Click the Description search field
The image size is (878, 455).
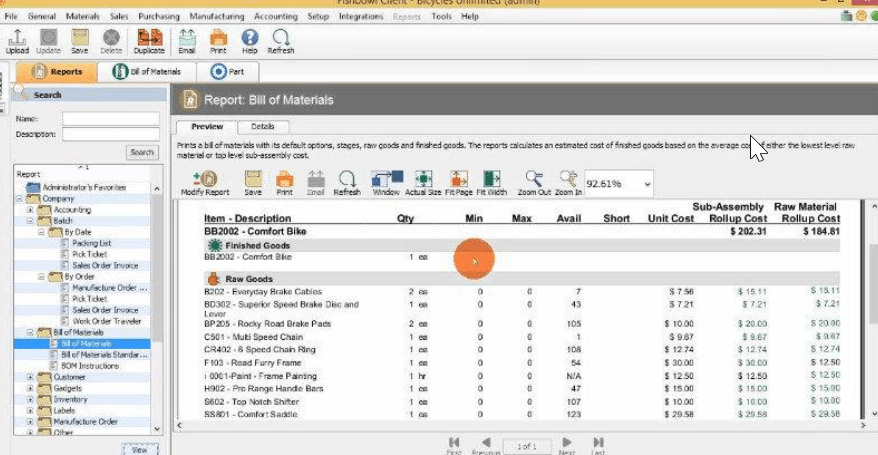click(x=111, y=134)
